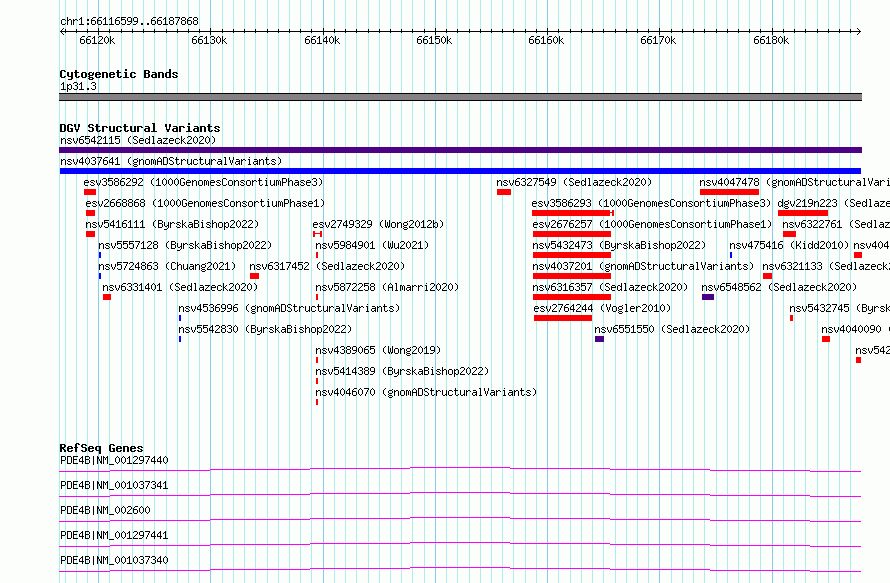
Task: Open nsv6327549 (Sedlazeck2020) variant
Action: click(574, 182)
